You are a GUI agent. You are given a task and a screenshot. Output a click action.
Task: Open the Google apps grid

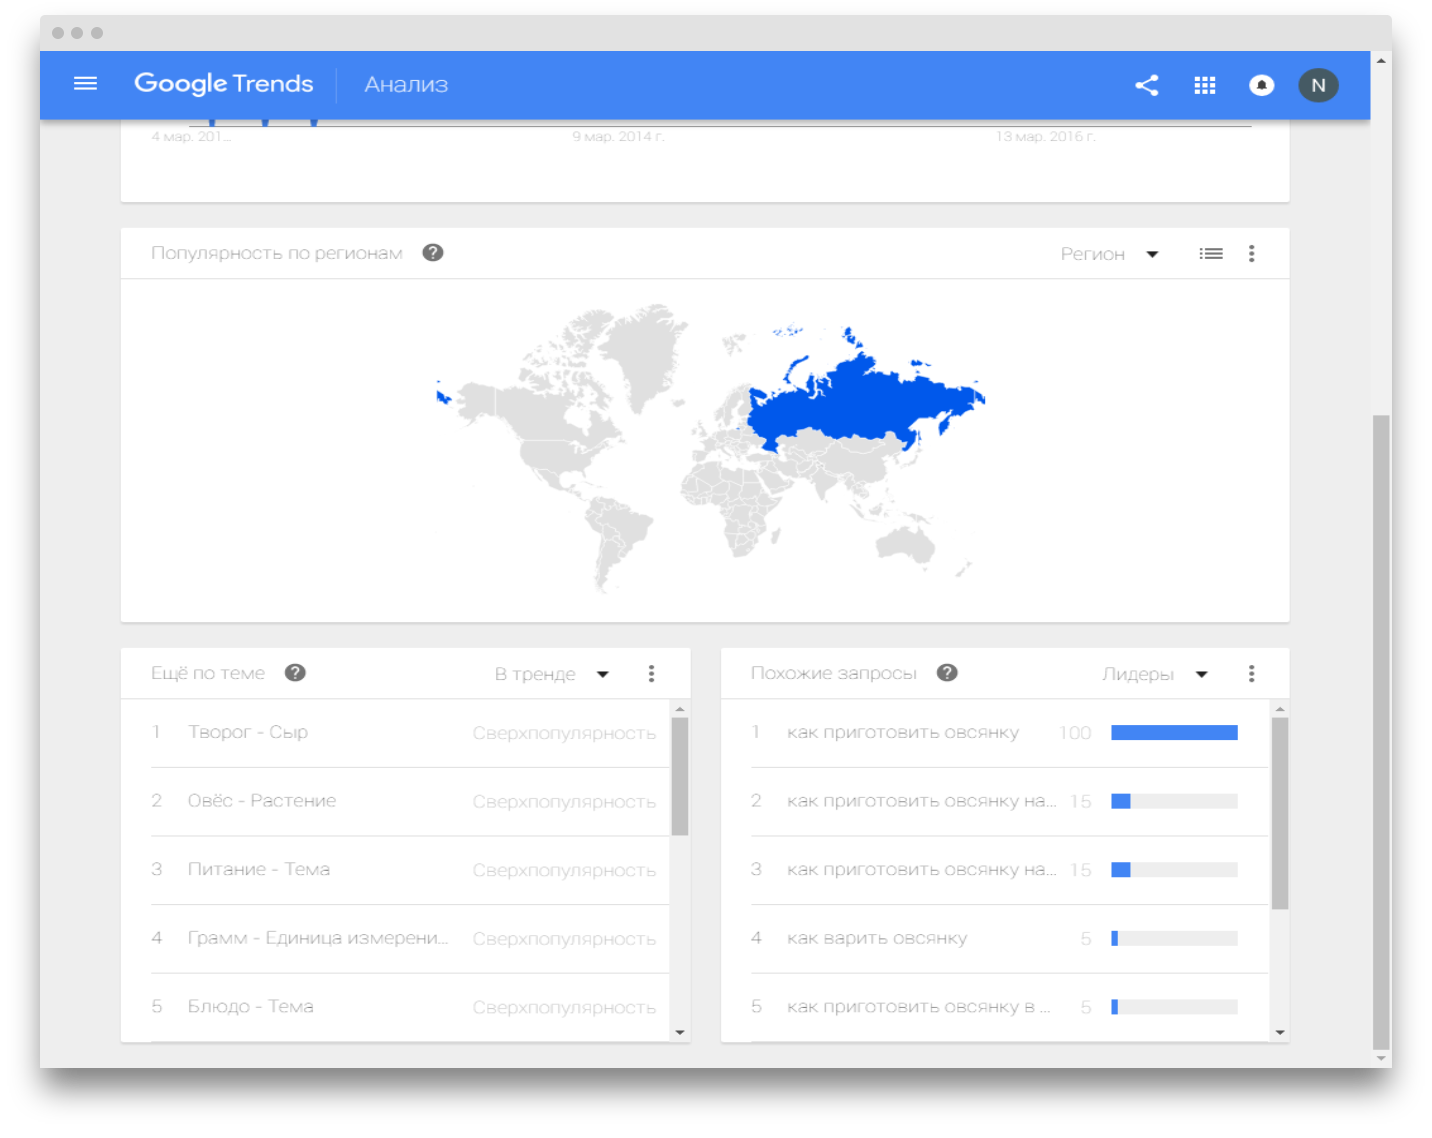[1204, 85]
